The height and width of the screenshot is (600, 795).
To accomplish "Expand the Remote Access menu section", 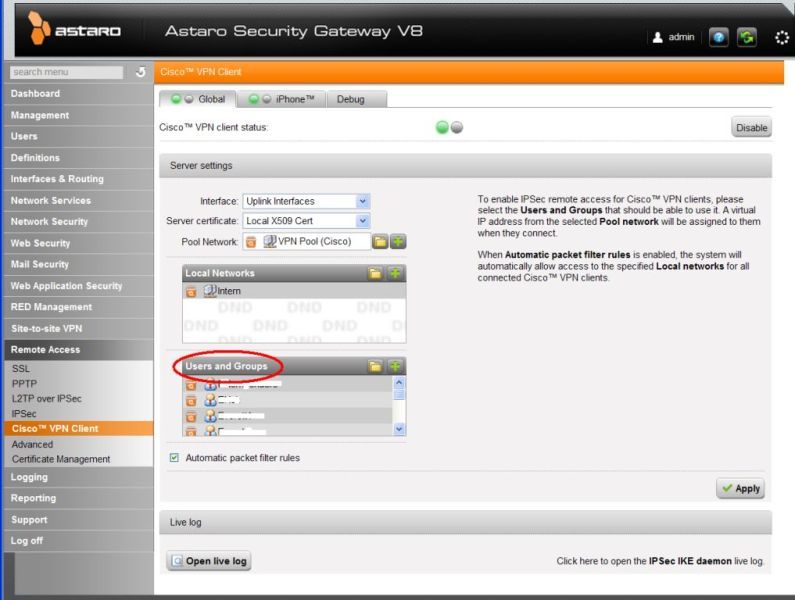I will (79, 349).
